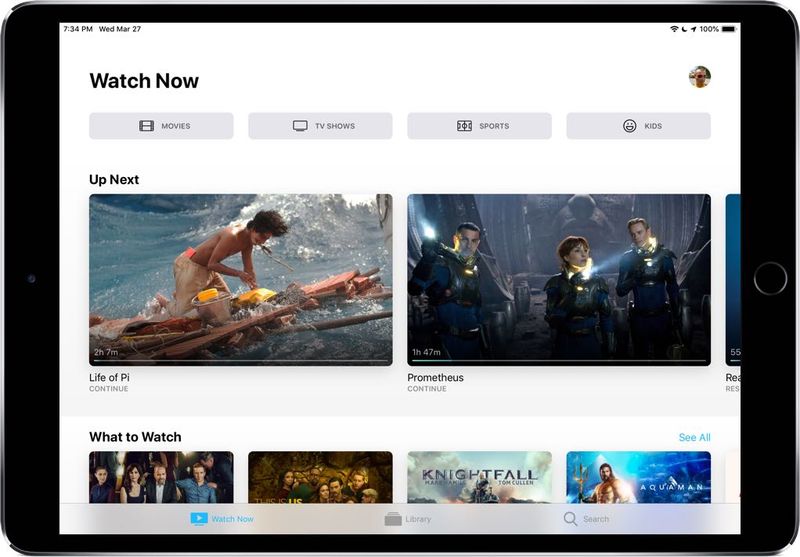
Task: Click the Watch Now page title
Action: [x=144, y=81]
